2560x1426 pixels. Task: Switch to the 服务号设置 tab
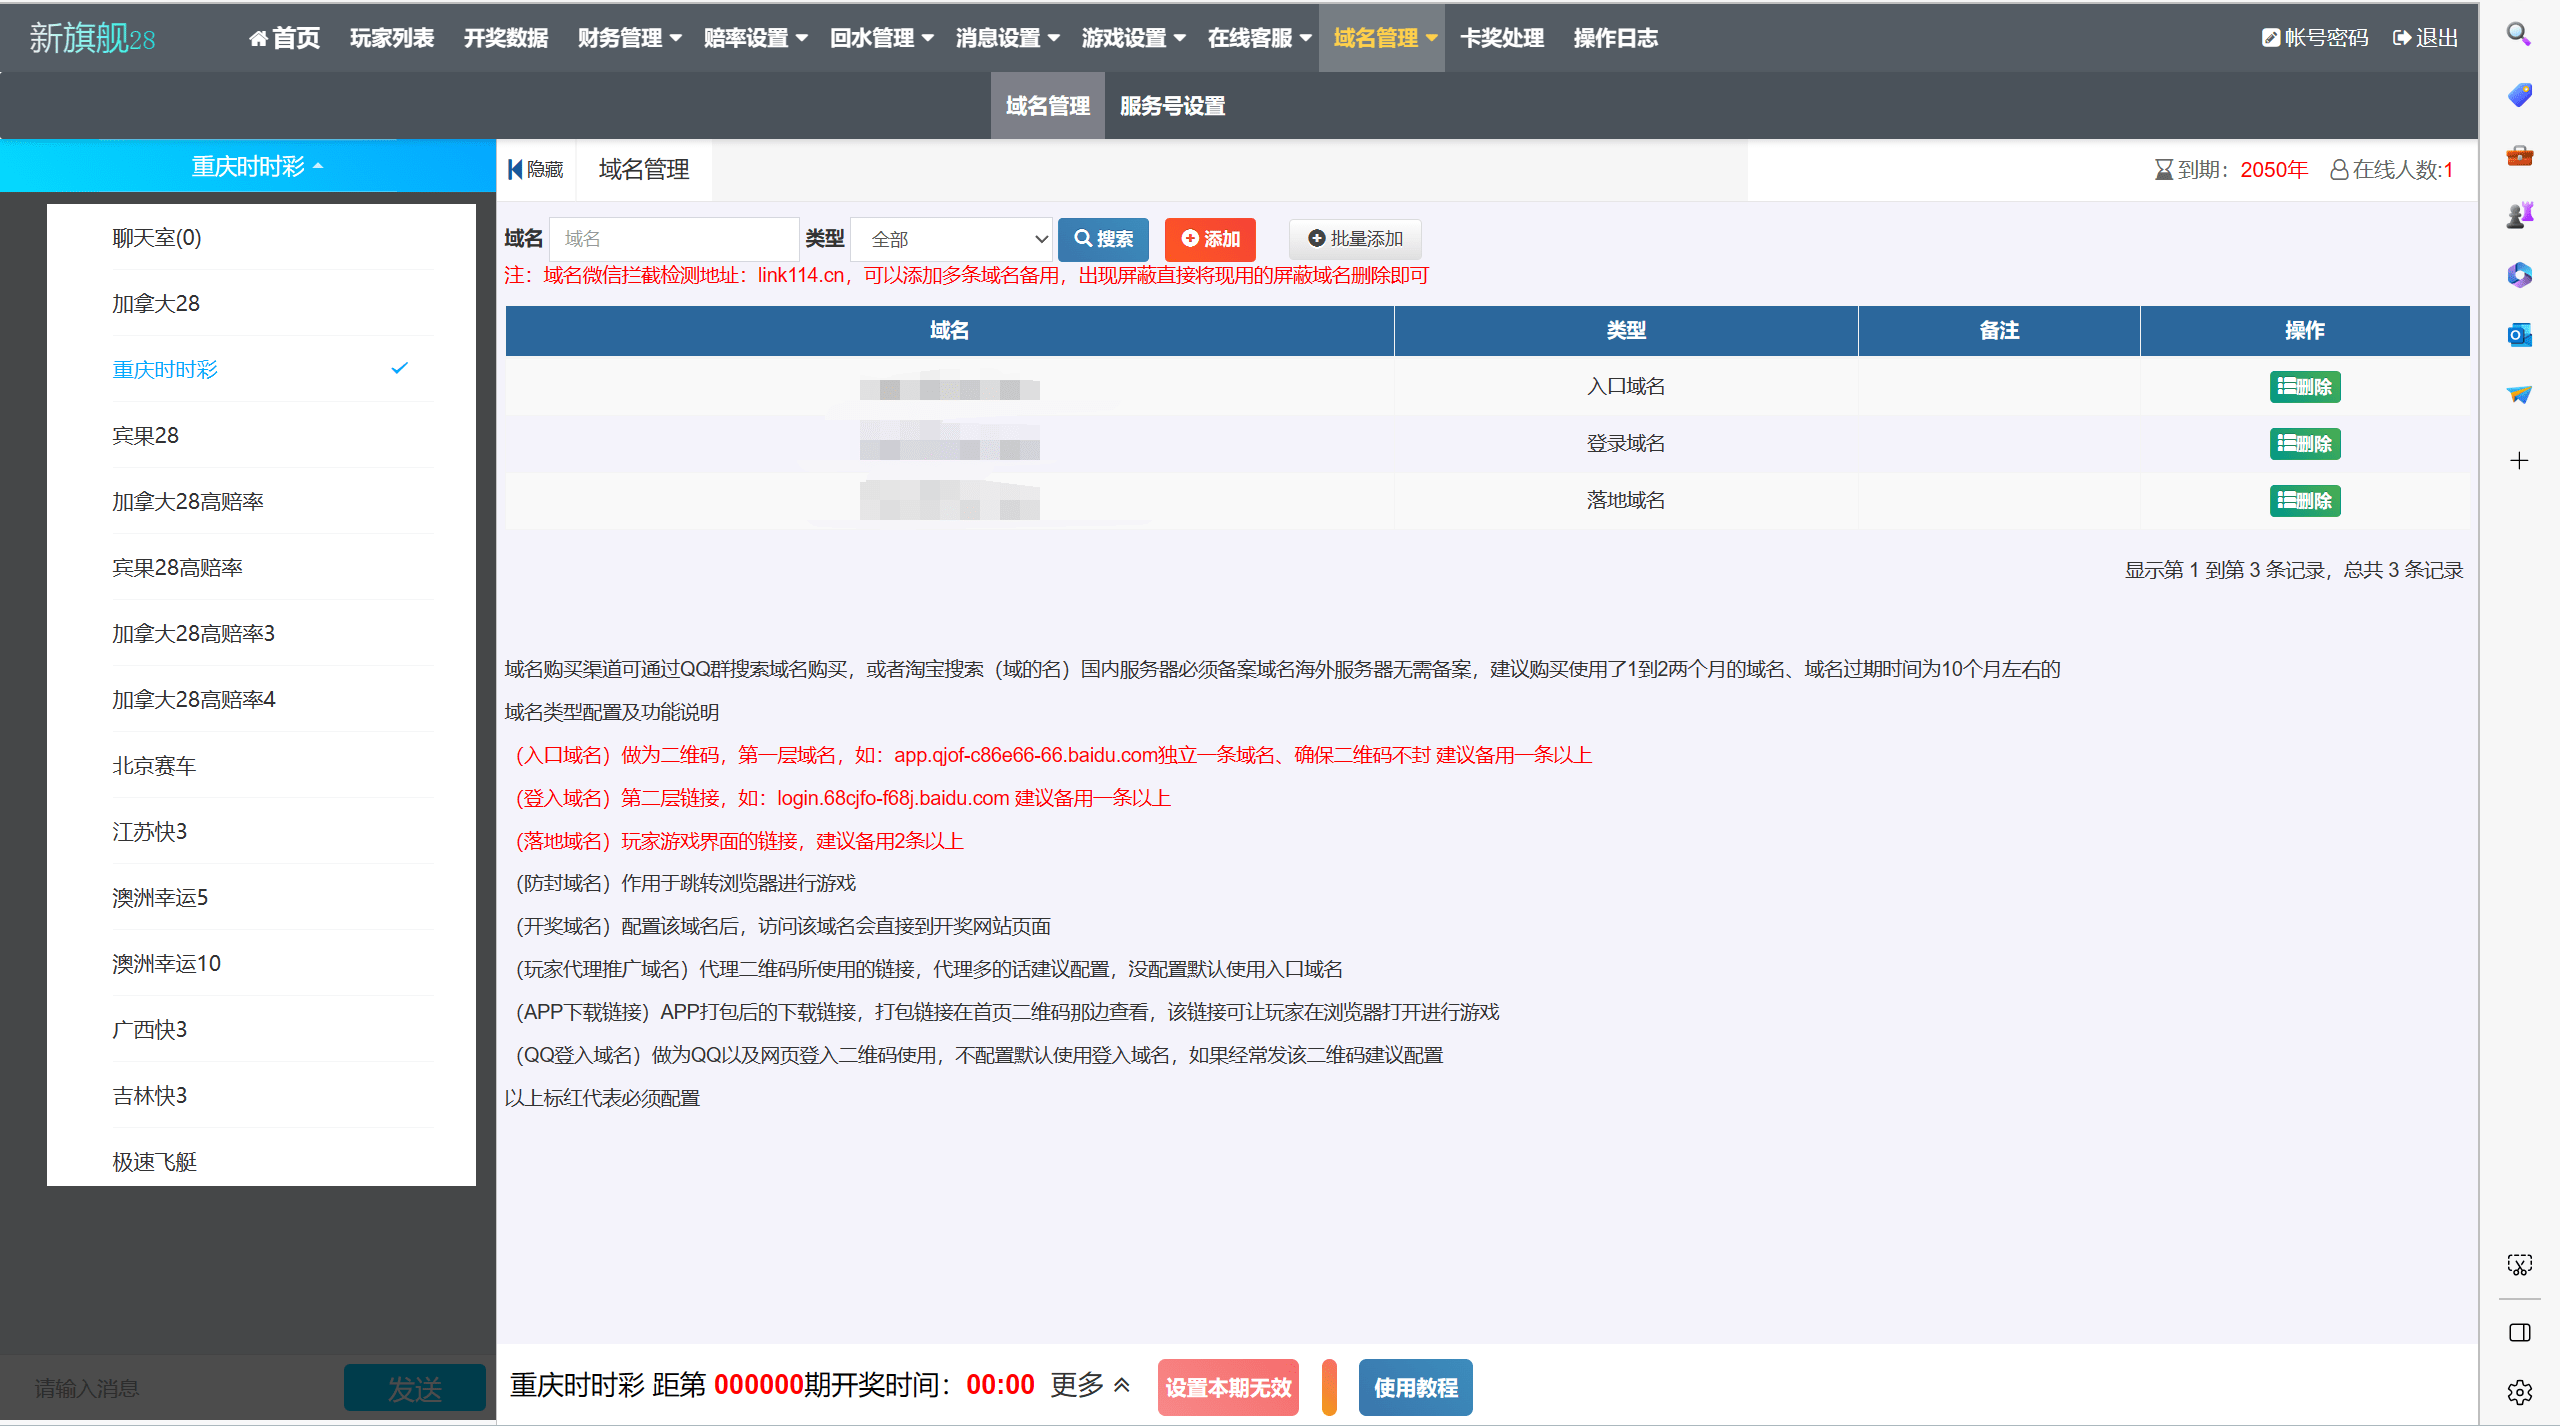1173,105
